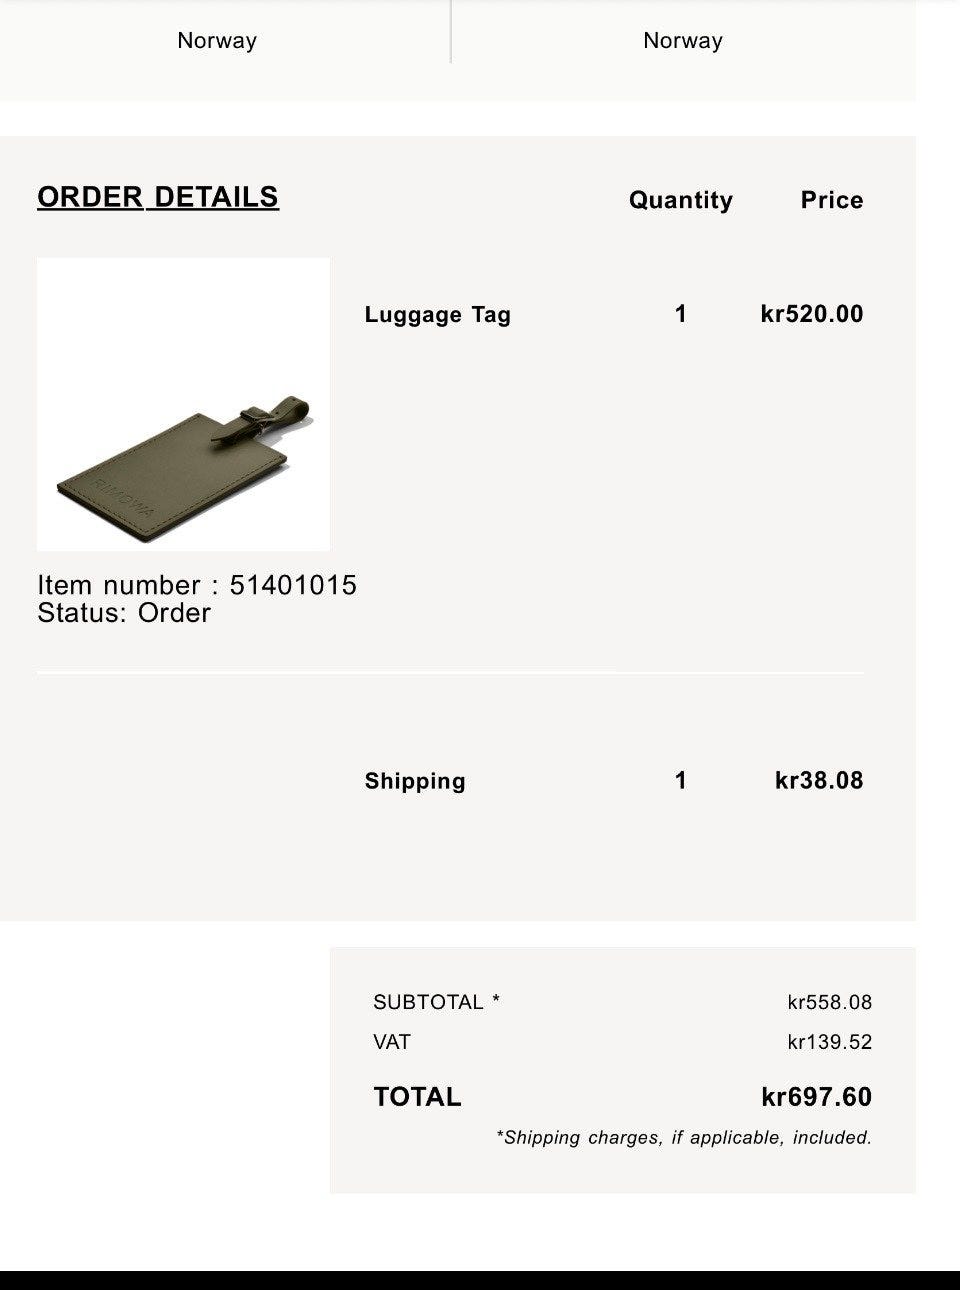Click the kr38.08 shipping price
The height and width of the screenshot is (1290, 960).
[x=818, y=781]
